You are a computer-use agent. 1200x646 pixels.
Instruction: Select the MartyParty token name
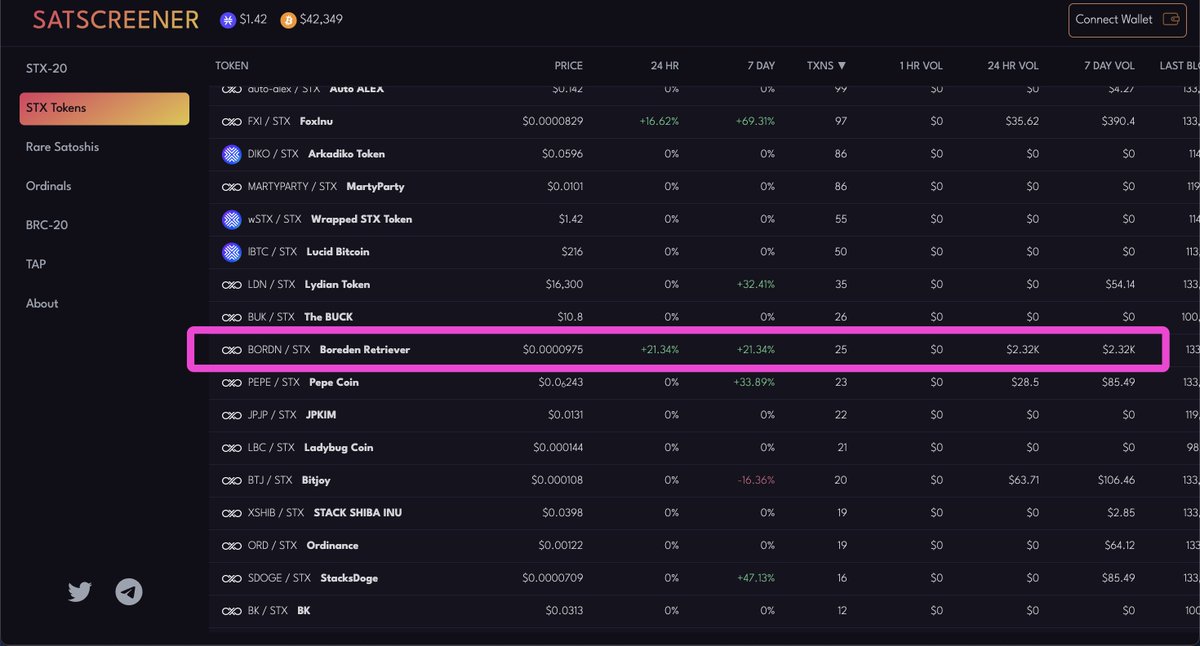pos(375,187)
